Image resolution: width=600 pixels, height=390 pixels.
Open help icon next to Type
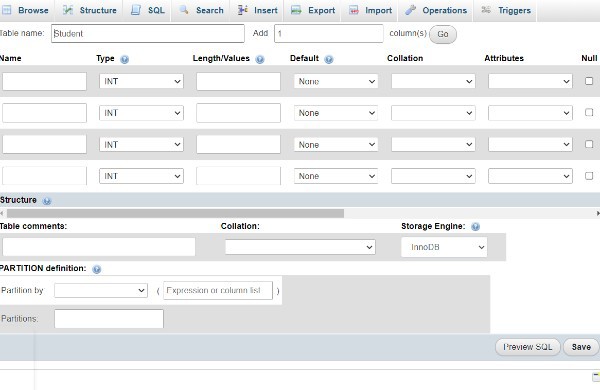point(124,59)
